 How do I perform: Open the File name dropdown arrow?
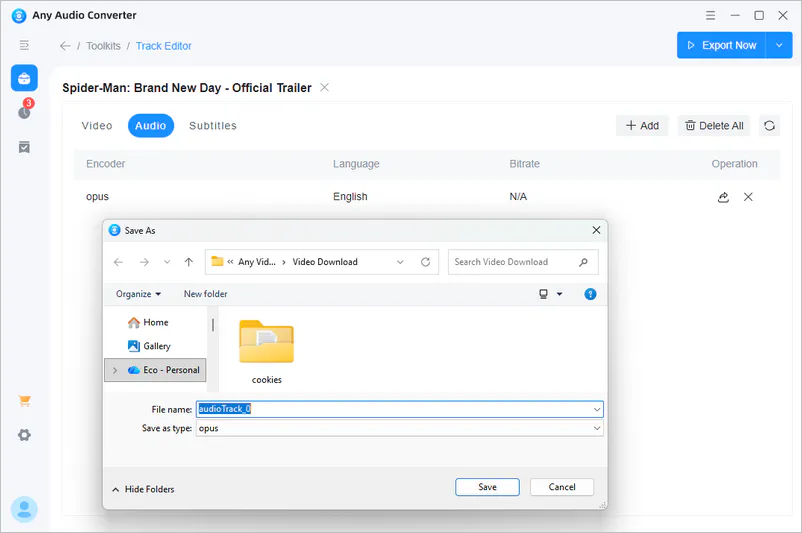(597, 409)
